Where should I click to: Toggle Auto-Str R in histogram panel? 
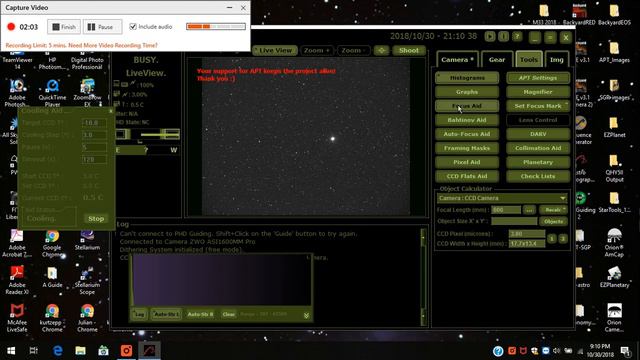(x=200, y=314)
